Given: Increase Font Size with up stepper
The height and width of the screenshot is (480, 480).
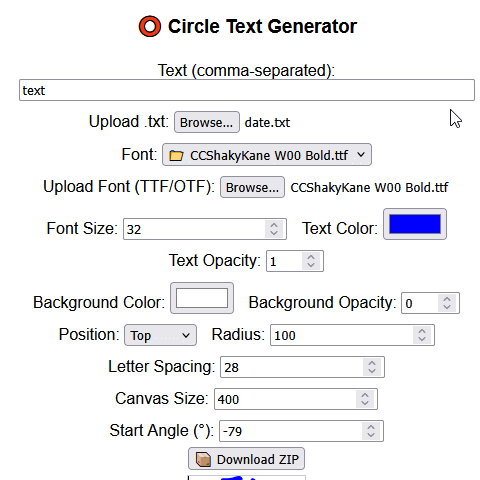Looking at the screenshot, I should click(274, 225).
